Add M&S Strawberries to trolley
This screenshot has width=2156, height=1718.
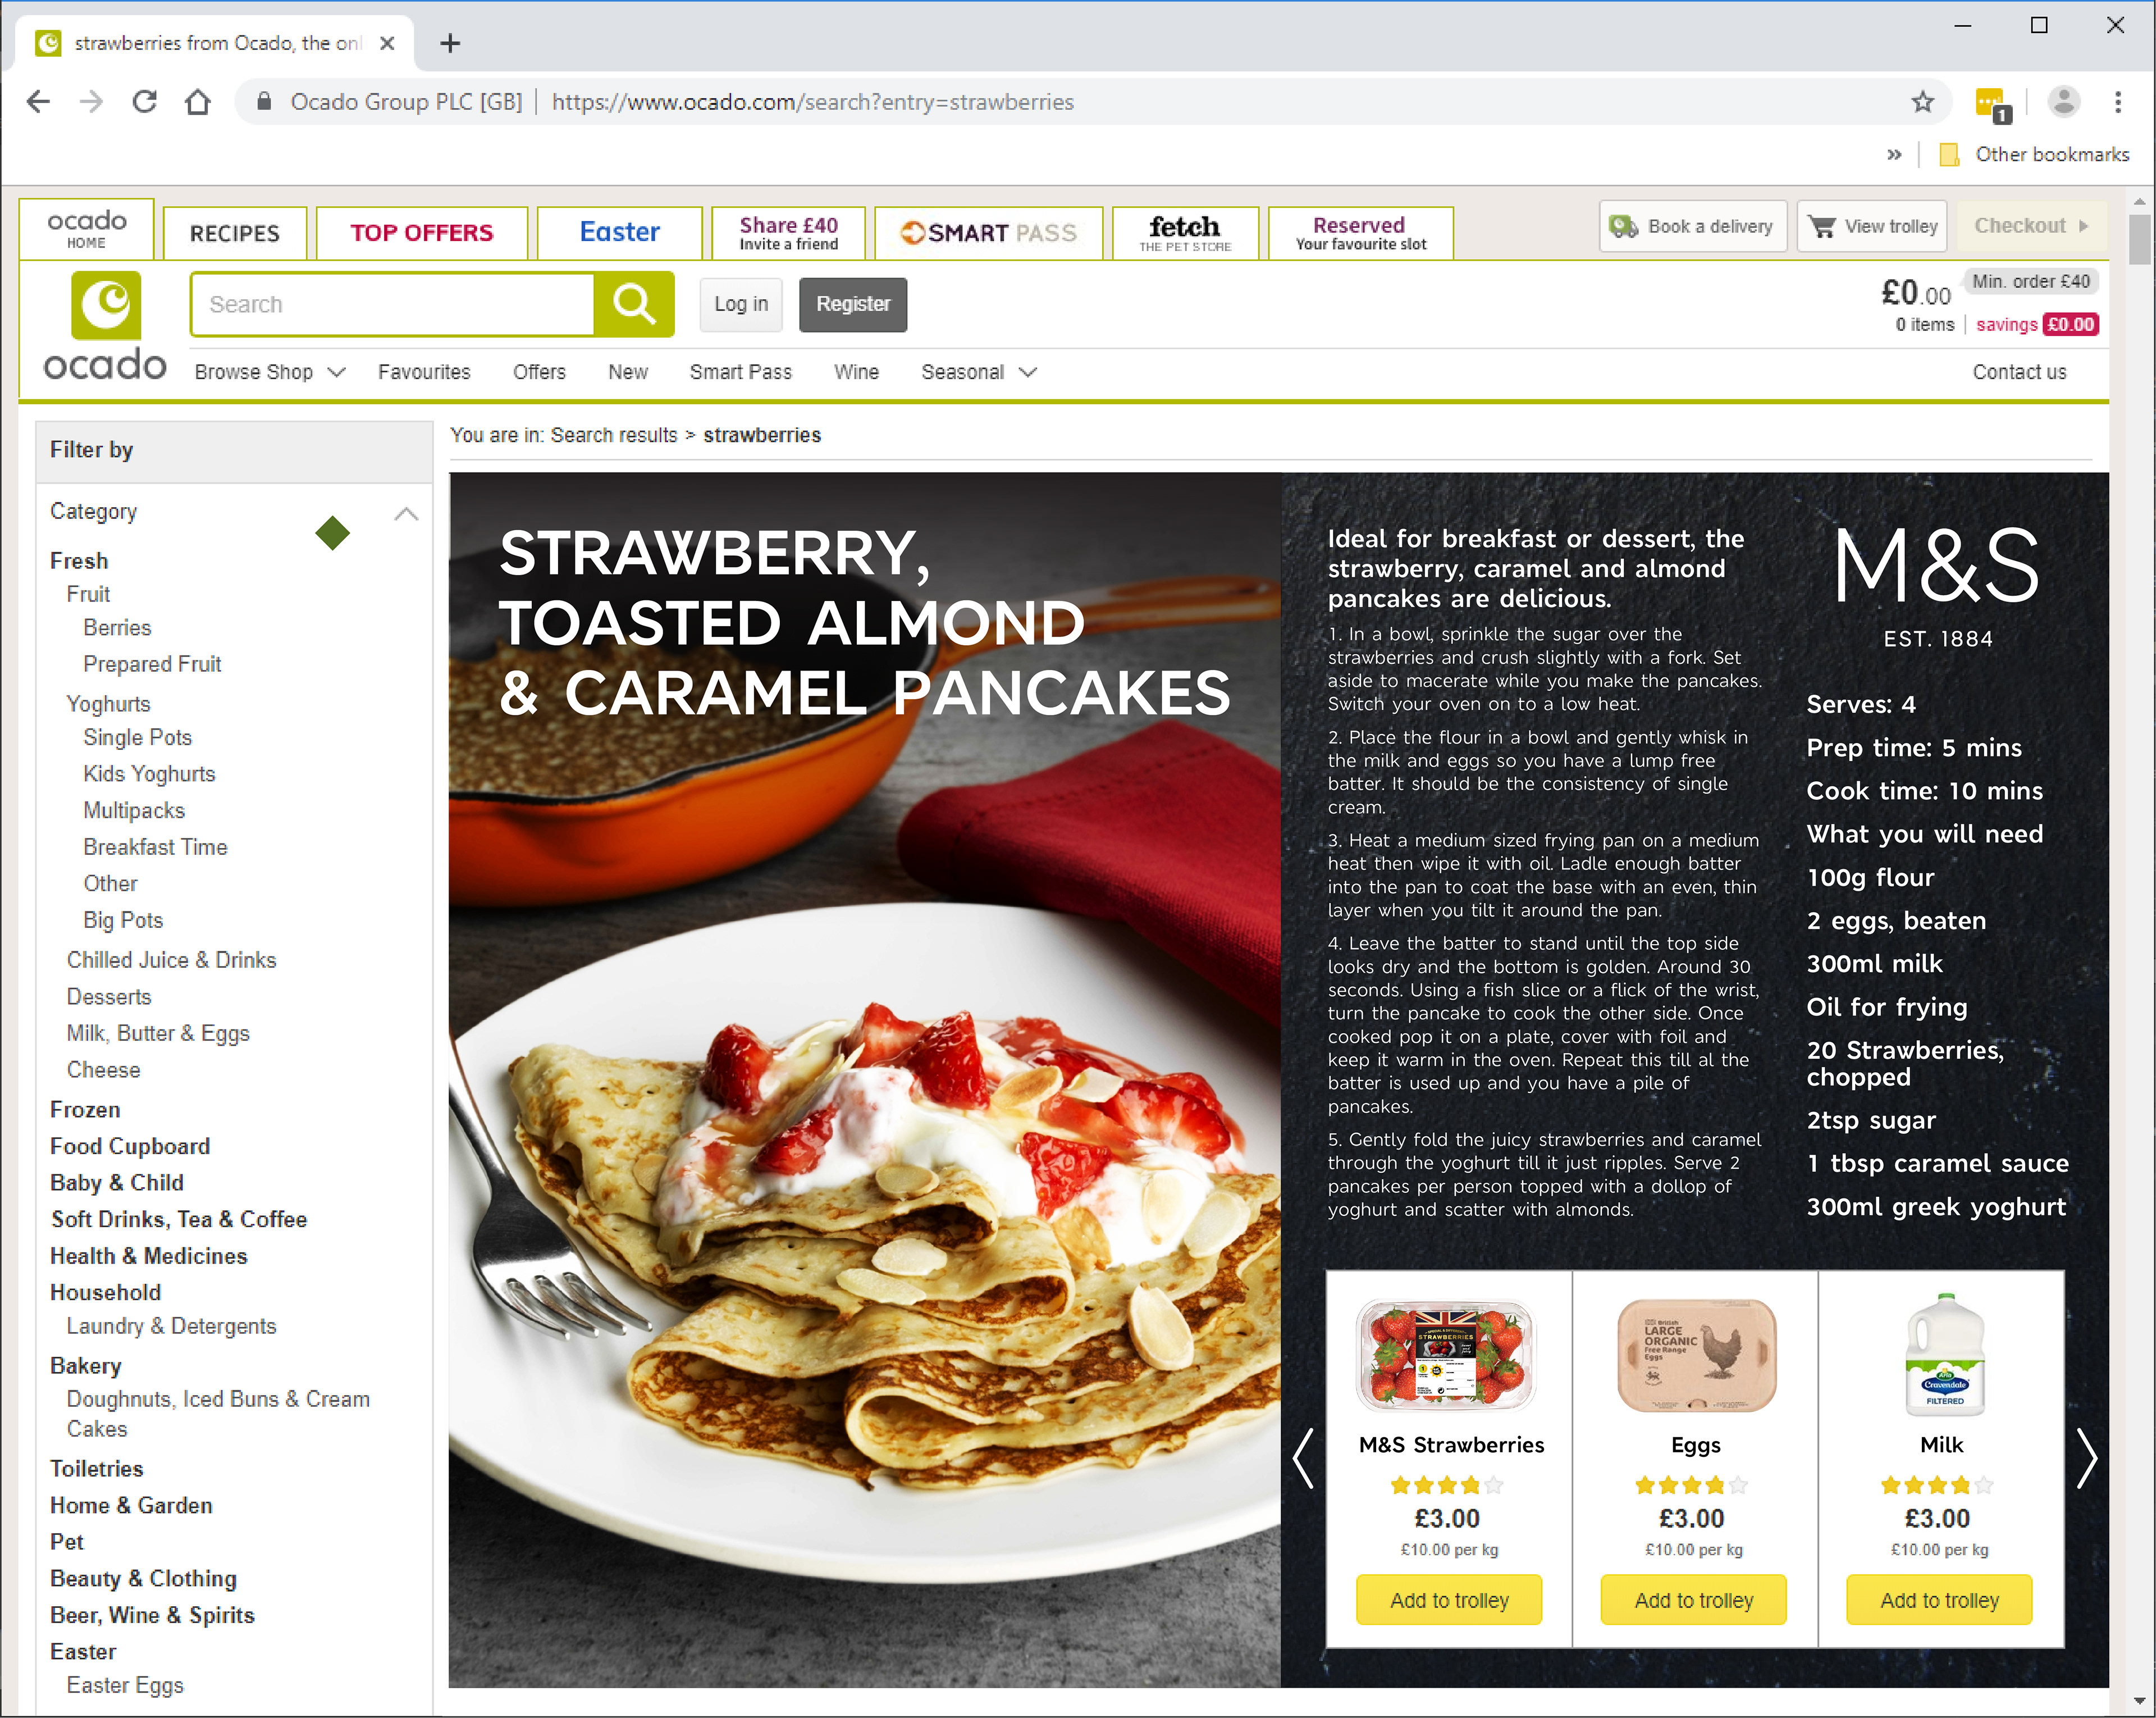point(1449,1600)
